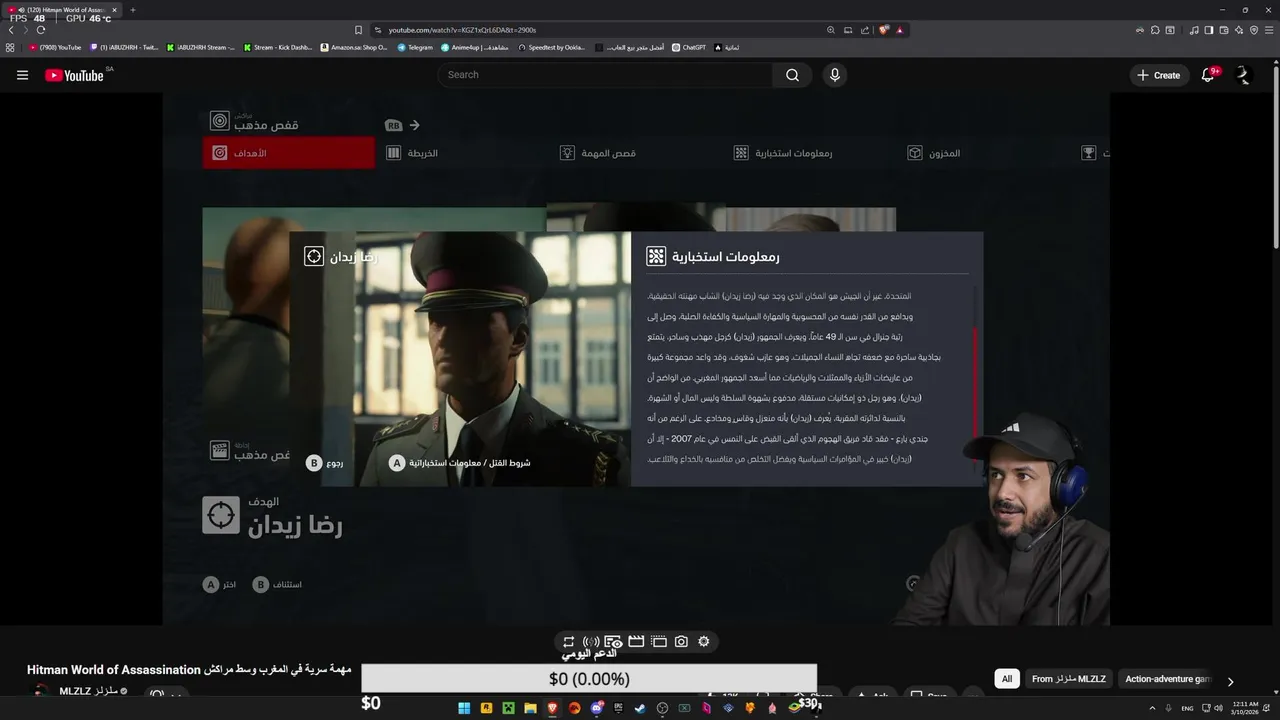Click the target crosshair icon beside الهدف
Viewport: 1280px width, 720px height.
pyautogui.click(x=221, y=515)
